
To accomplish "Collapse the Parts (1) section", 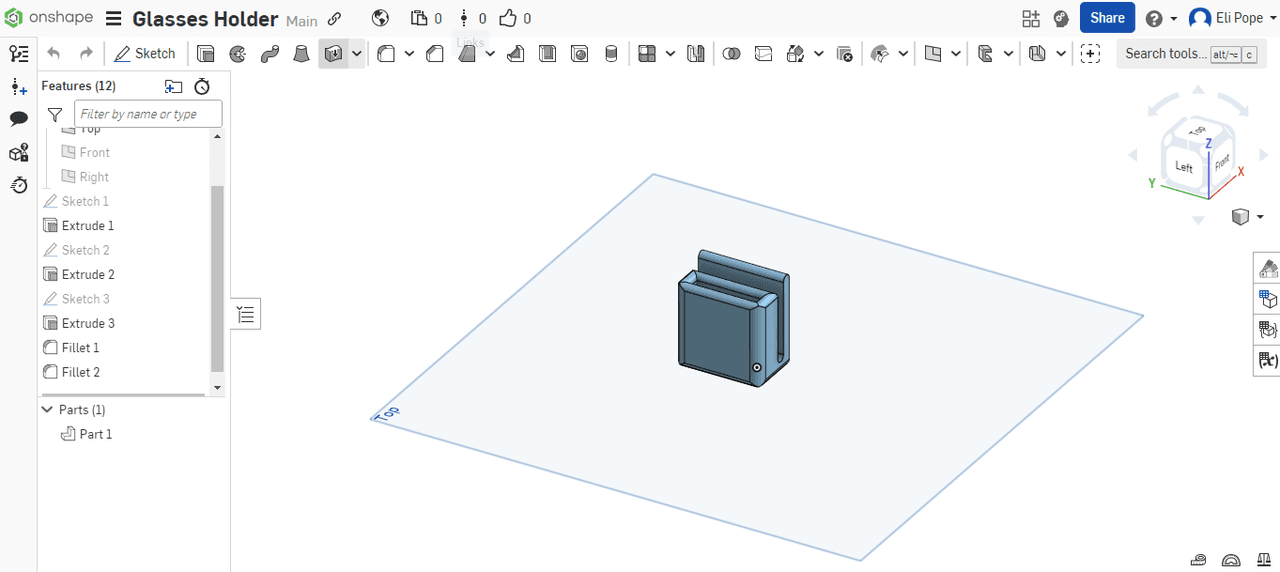I will [x=47, y=410].
